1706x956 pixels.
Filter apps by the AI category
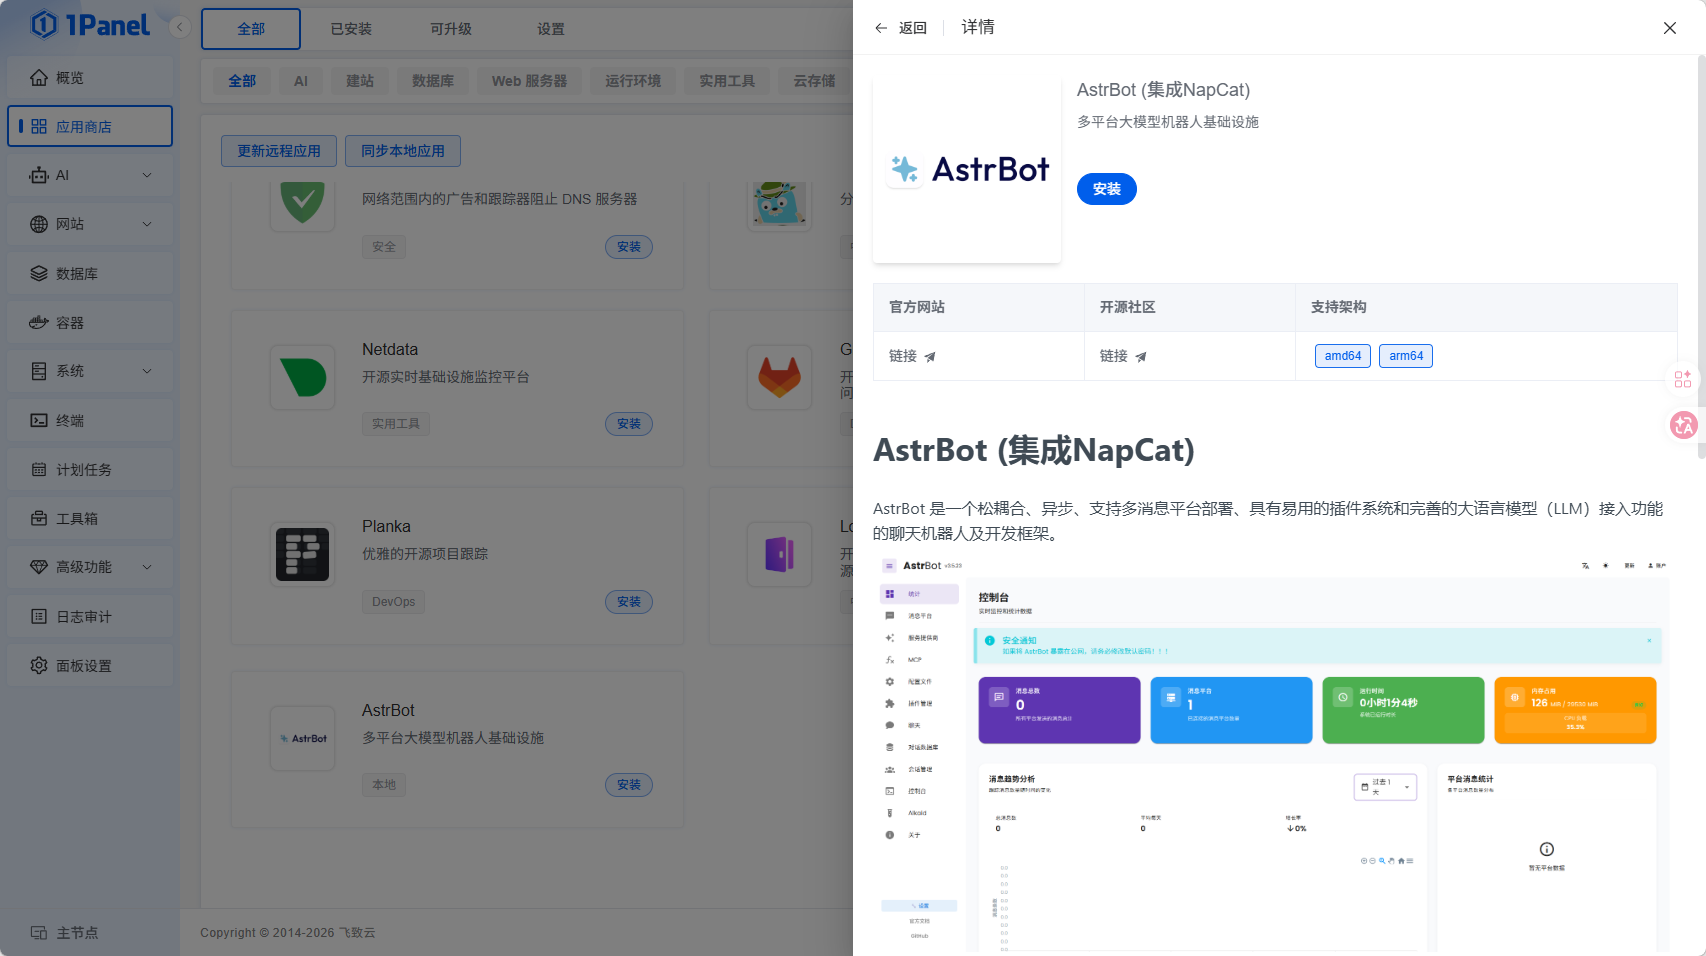point(301,81)
